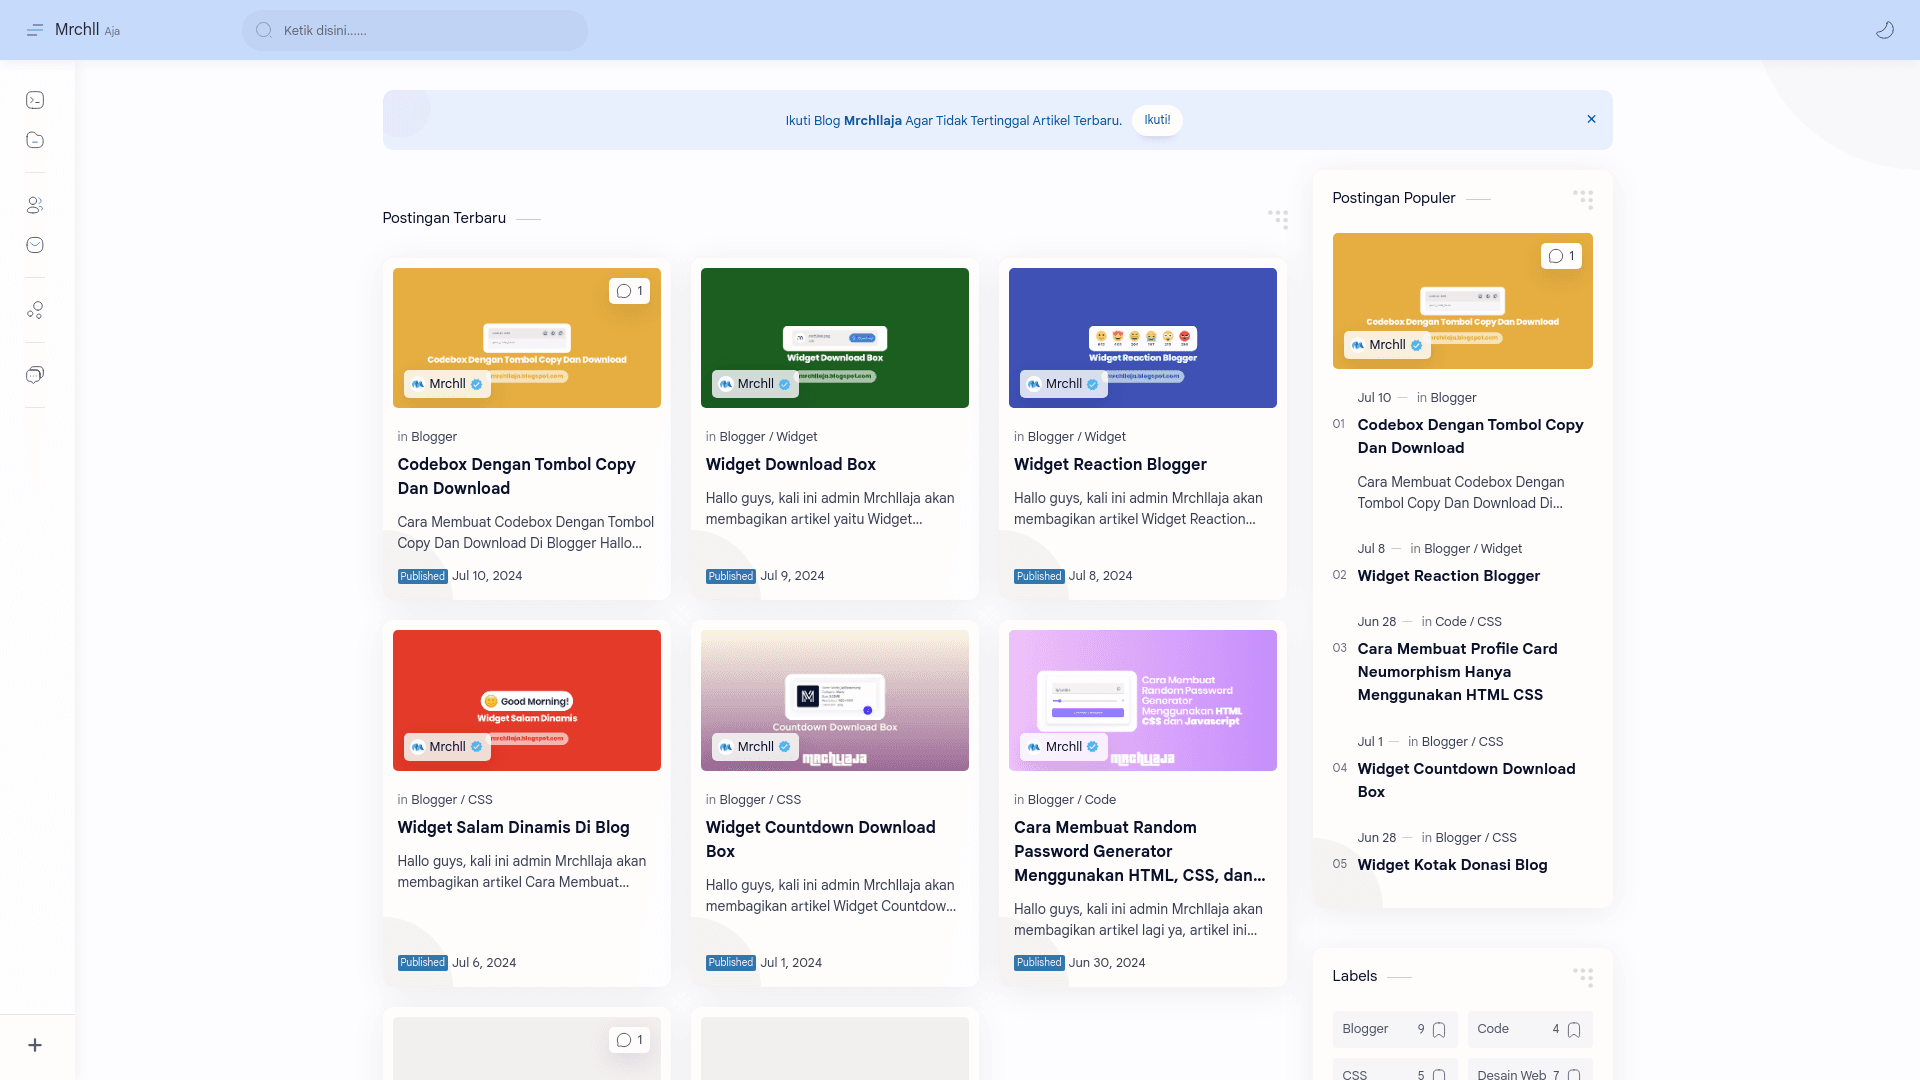The width and height of the screenshot is (1920, 1080).
Task: Click the users icon in the sidebar
Action: pos(35,205)
